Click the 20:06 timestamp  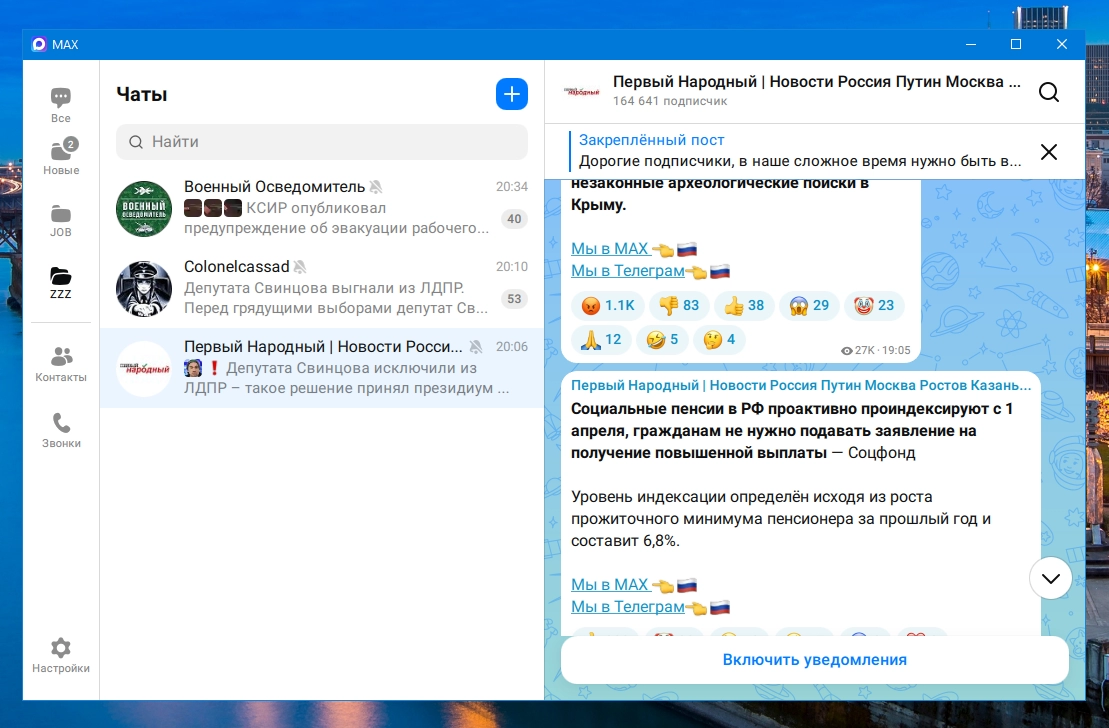pyautogui.click(x=511, y=347)
